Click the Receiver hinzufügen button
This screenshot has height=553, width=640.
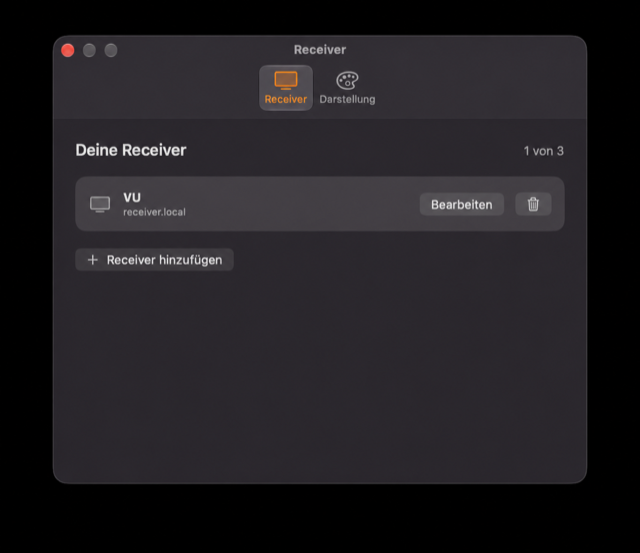[x=155, y=260]
